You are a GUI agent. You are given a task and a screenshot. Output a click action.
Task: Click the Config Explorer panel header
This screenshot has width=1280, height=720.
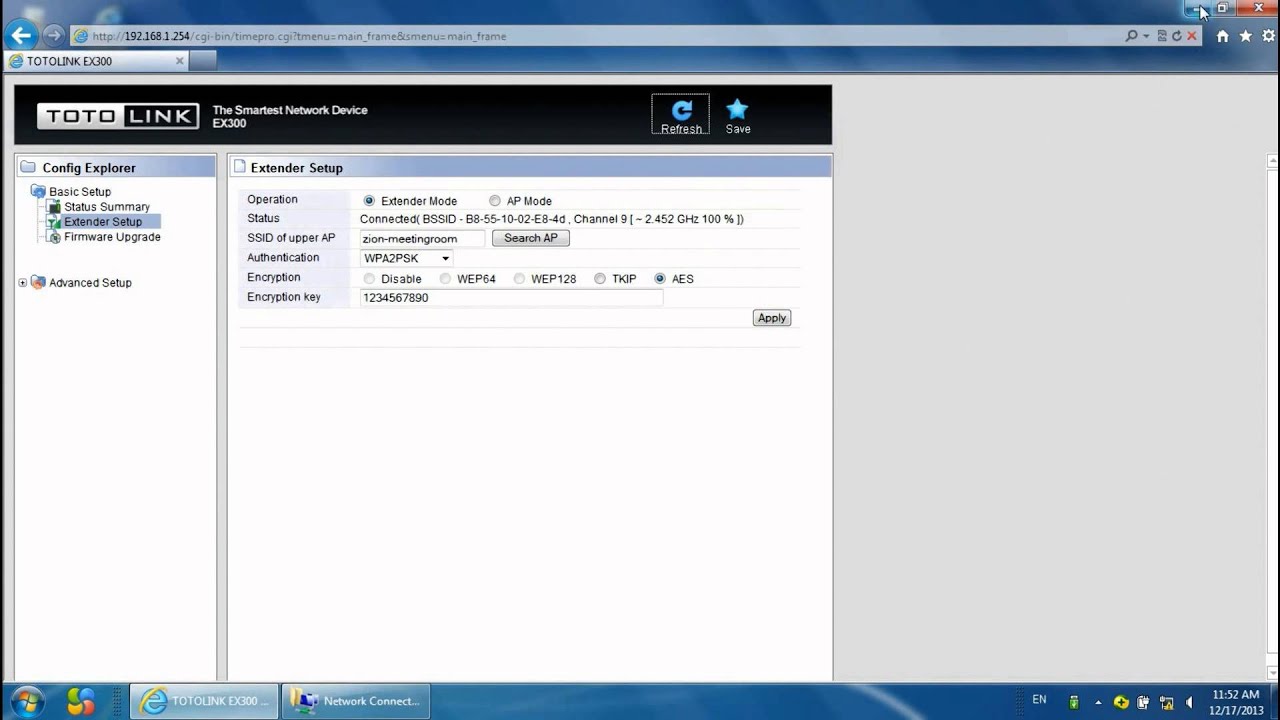[x=116, y=168]
